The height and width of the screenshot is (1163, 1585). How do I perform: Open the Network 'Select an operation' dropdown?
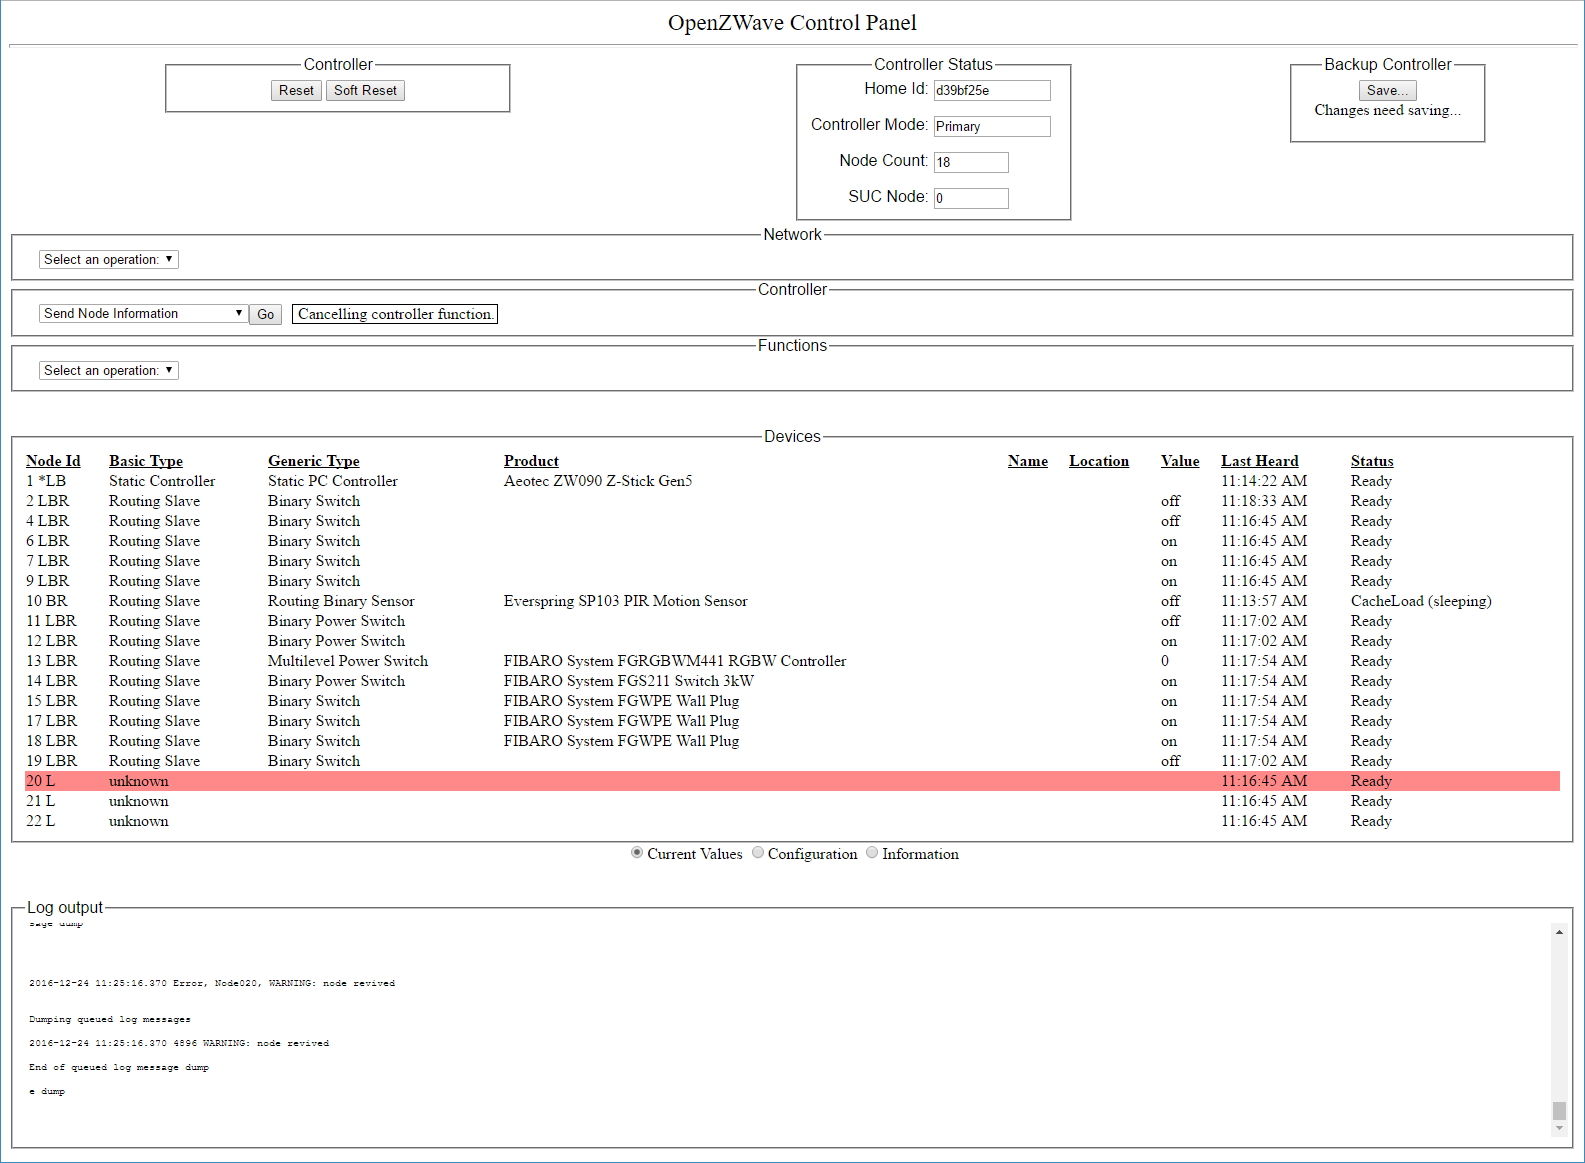coord(109,259)
